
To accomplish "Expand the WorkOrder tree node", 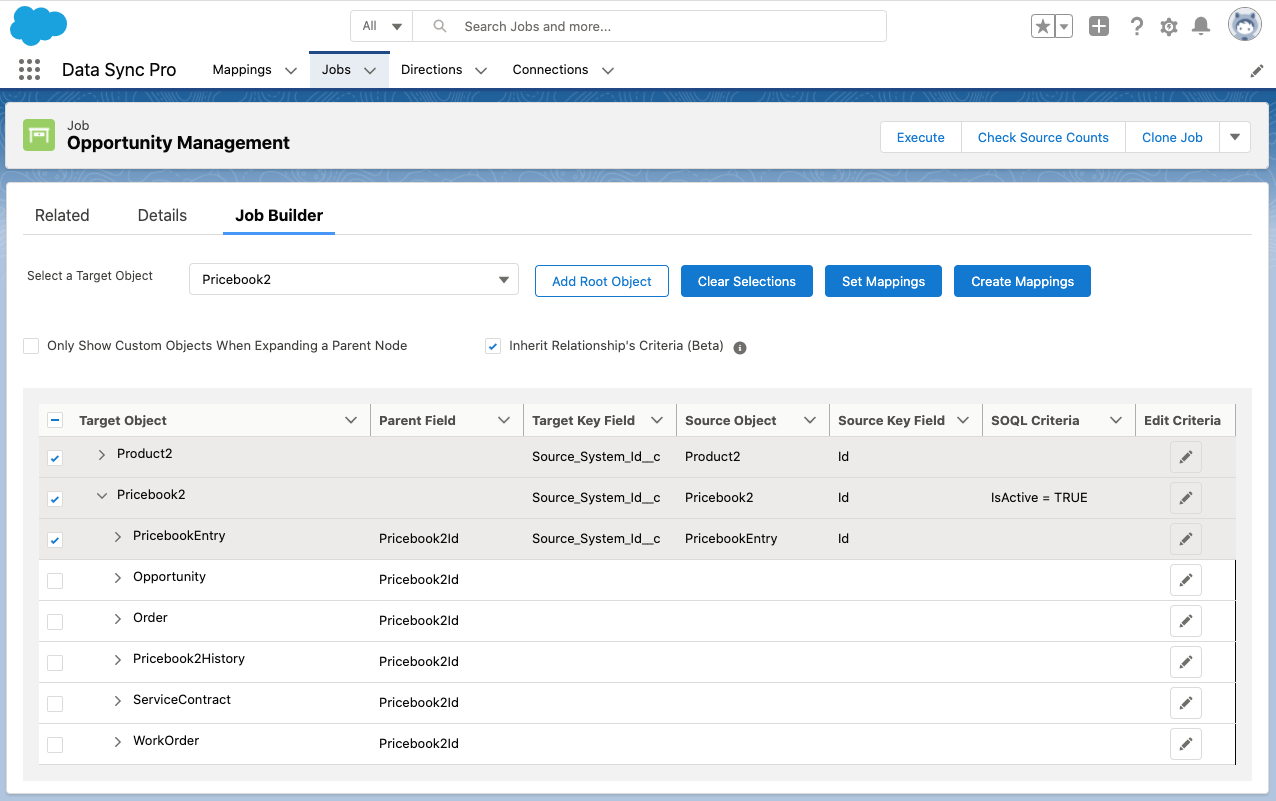I will pyautogui.click(x=118, y=742).
